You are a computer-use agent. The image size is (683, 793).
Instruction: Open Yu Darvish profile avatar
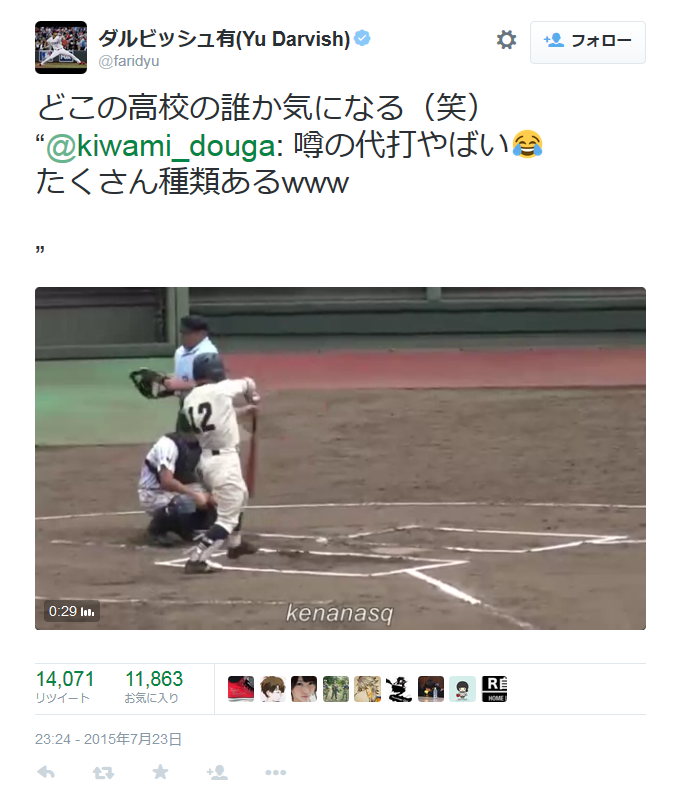[x=61, y=48]
